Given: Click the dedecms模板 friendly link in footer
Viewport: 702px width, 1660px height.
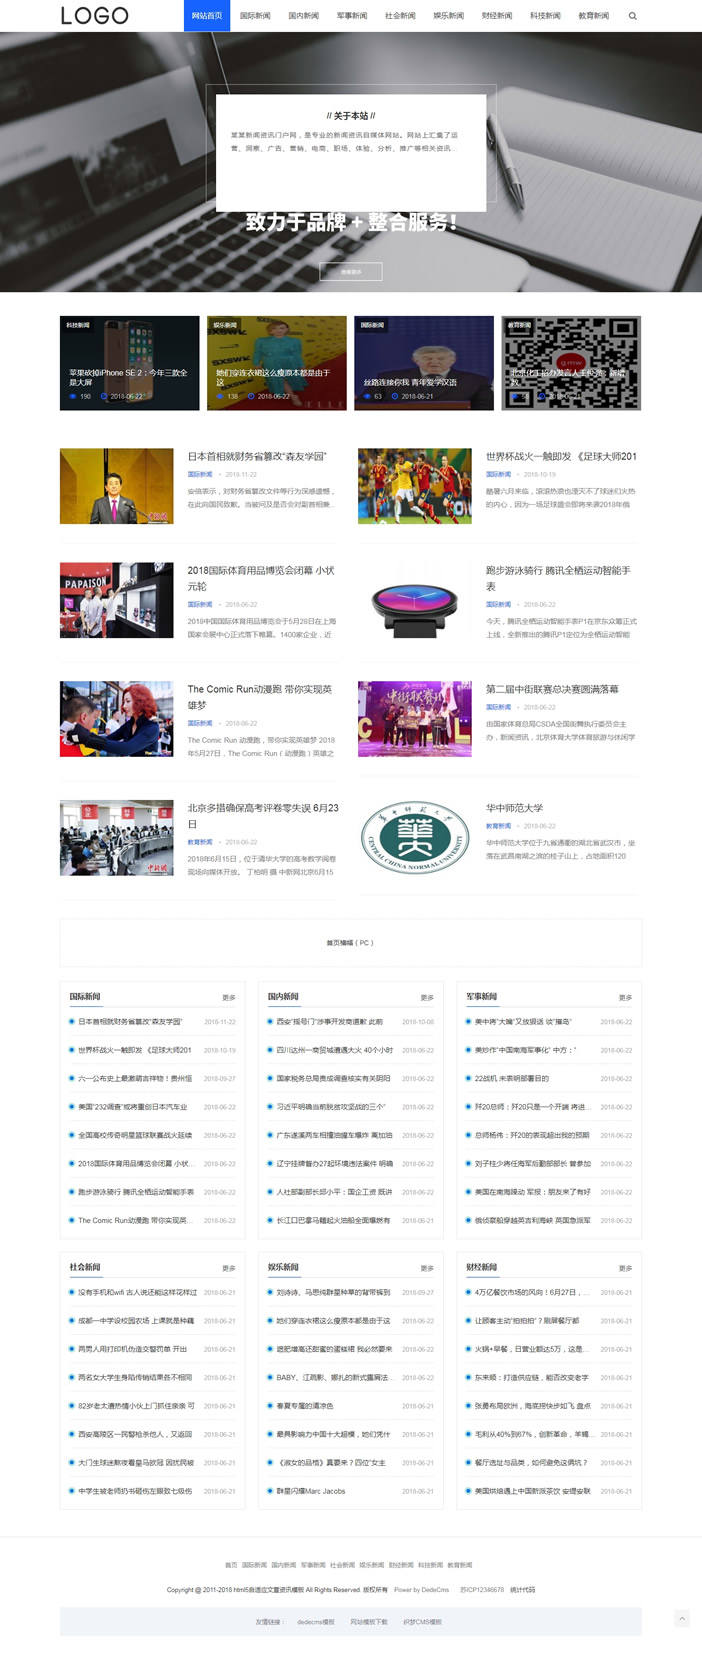Looking at the screenshot, I should (x=316, y=1622).
